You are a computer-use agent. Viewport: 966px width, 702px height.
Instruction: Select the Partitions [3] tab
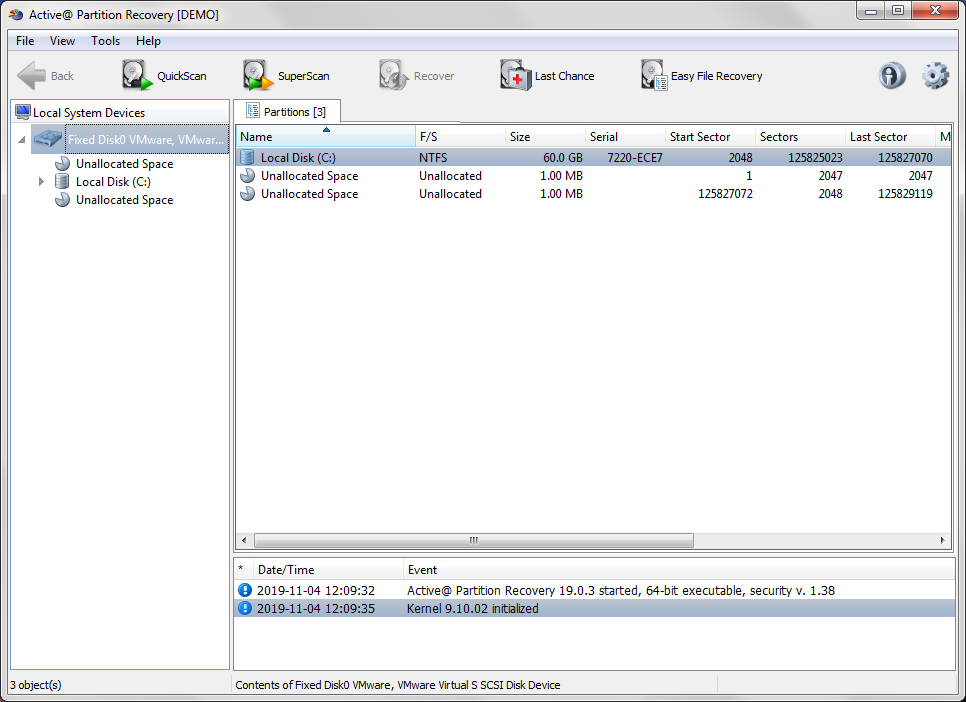pyautogui.click(x=286, y=112)
